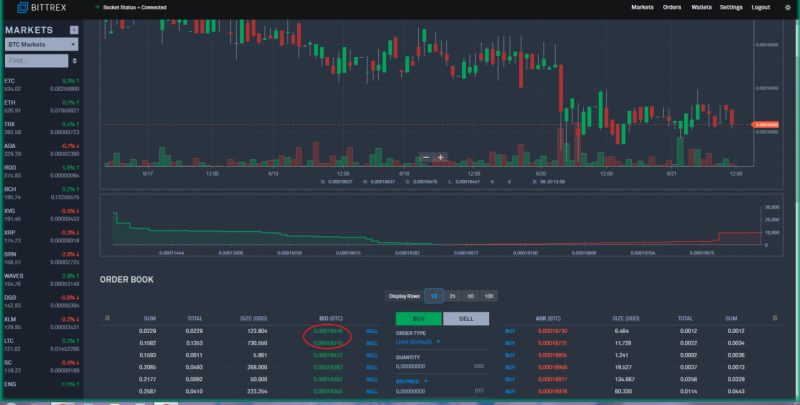
Task: Click BUY link for ask 0.00018804
Action: point(510,355)
